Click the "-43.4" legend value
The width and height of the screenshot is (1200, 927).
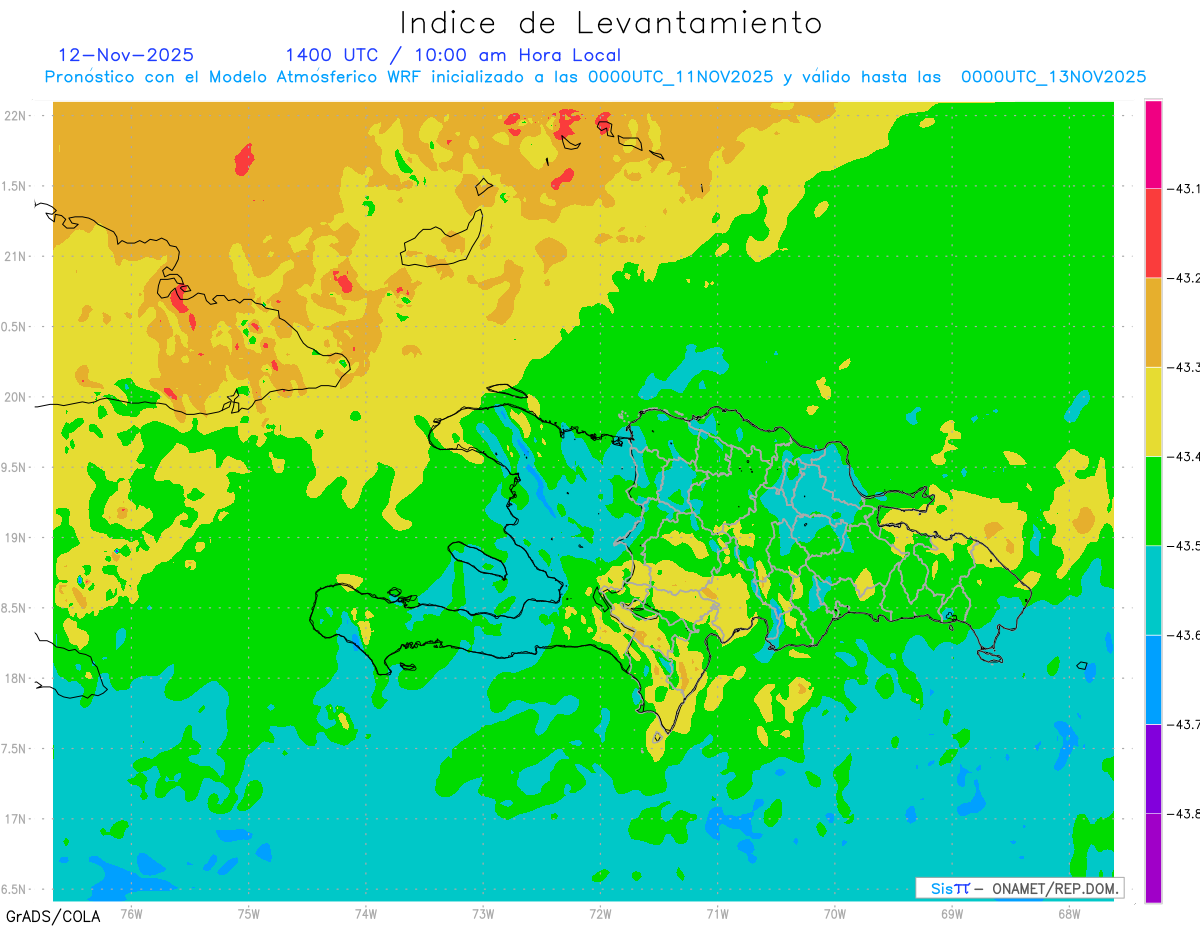pyautogui.click(x=1184, y=456)
